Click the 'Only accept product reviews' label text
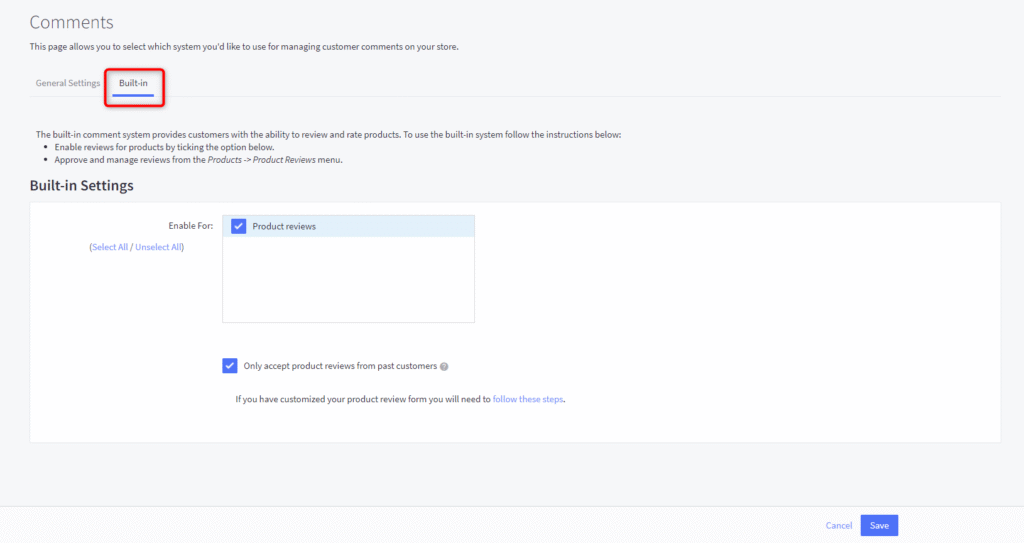 340,366
